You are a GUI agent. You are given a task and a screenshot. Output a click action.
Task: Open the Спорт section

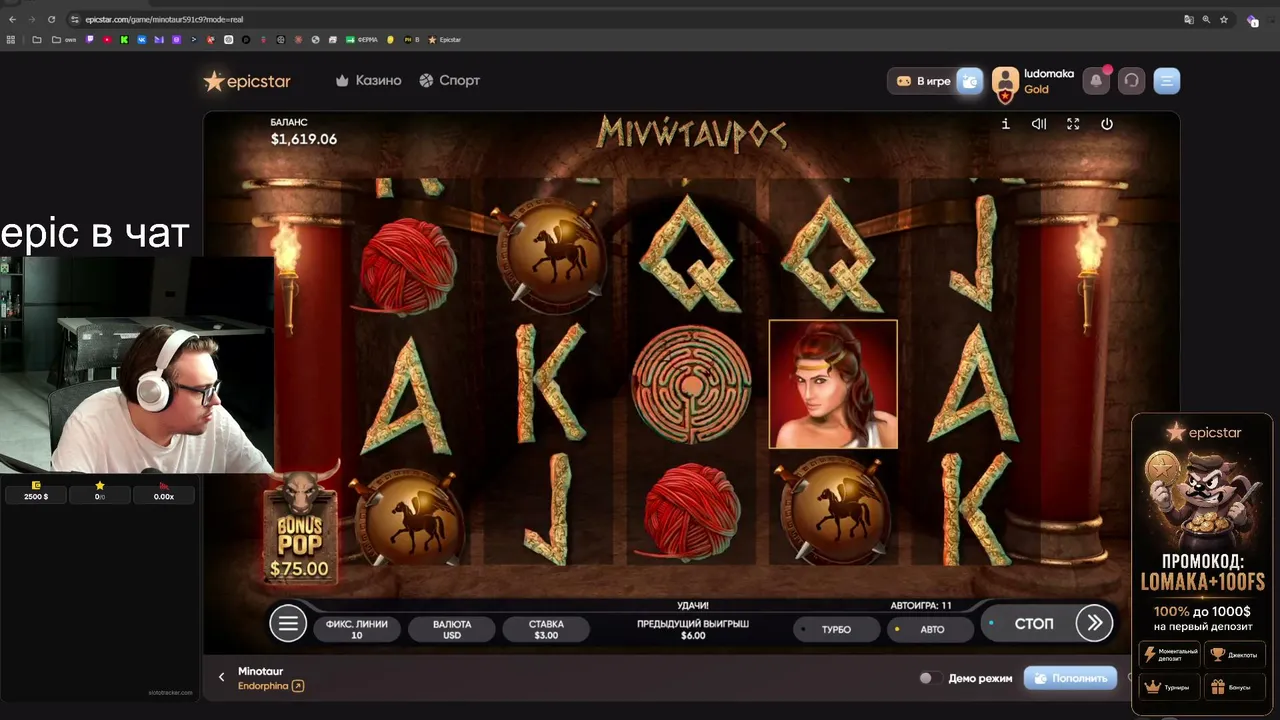point(449,81)
